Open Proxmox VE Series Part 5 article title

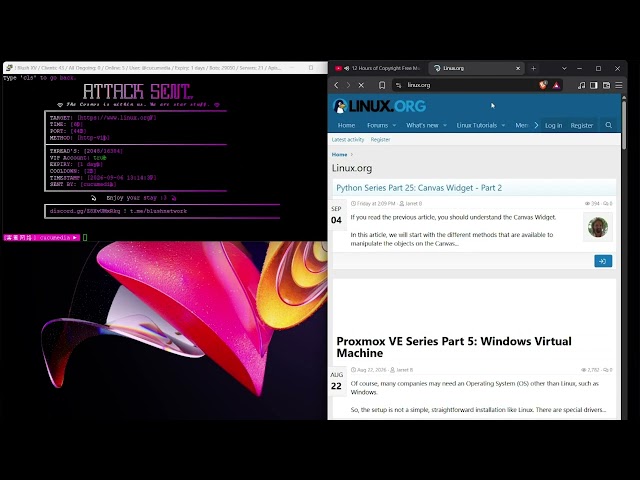click(x=454, y=347)
